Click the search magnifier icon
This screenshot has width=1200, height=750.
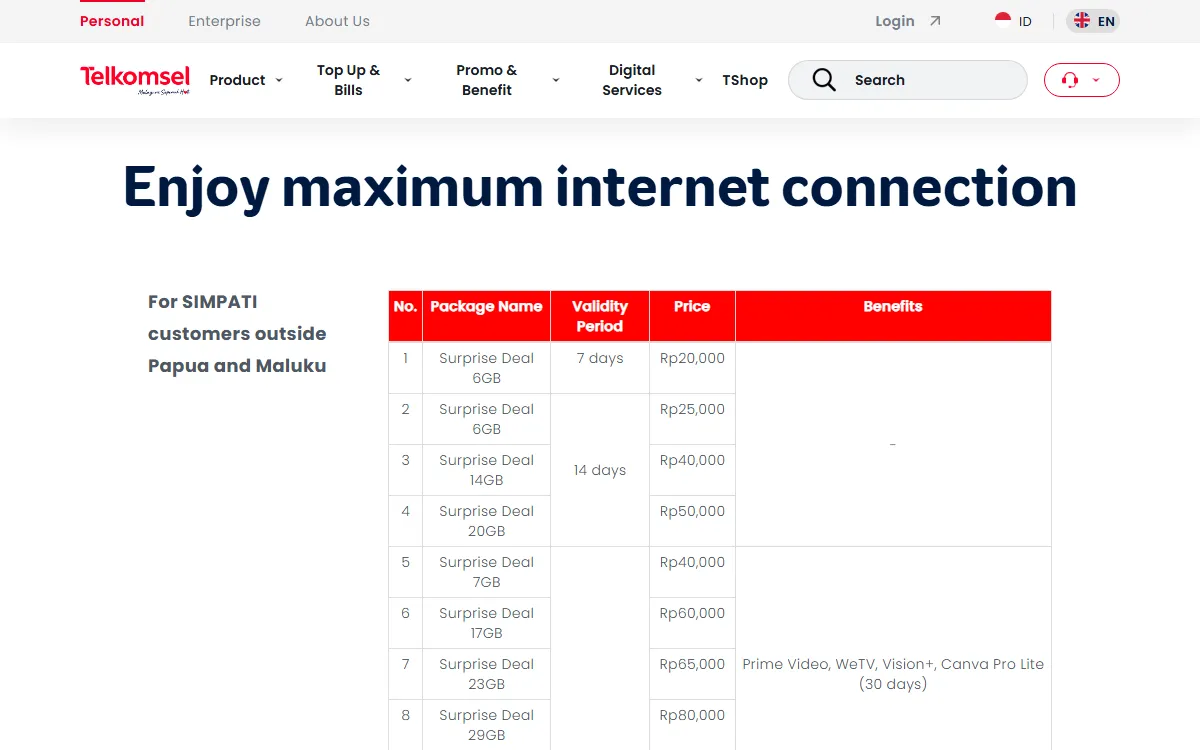pos(824,80)
